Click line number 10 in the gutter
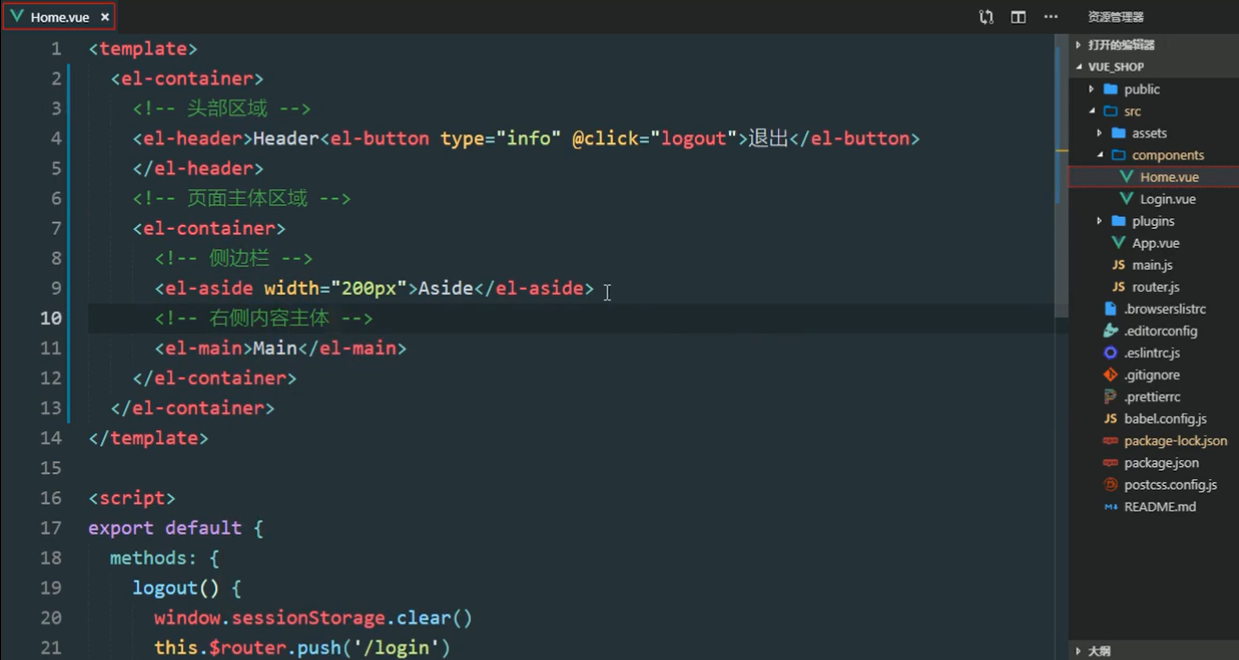 (x=50, y=318)
